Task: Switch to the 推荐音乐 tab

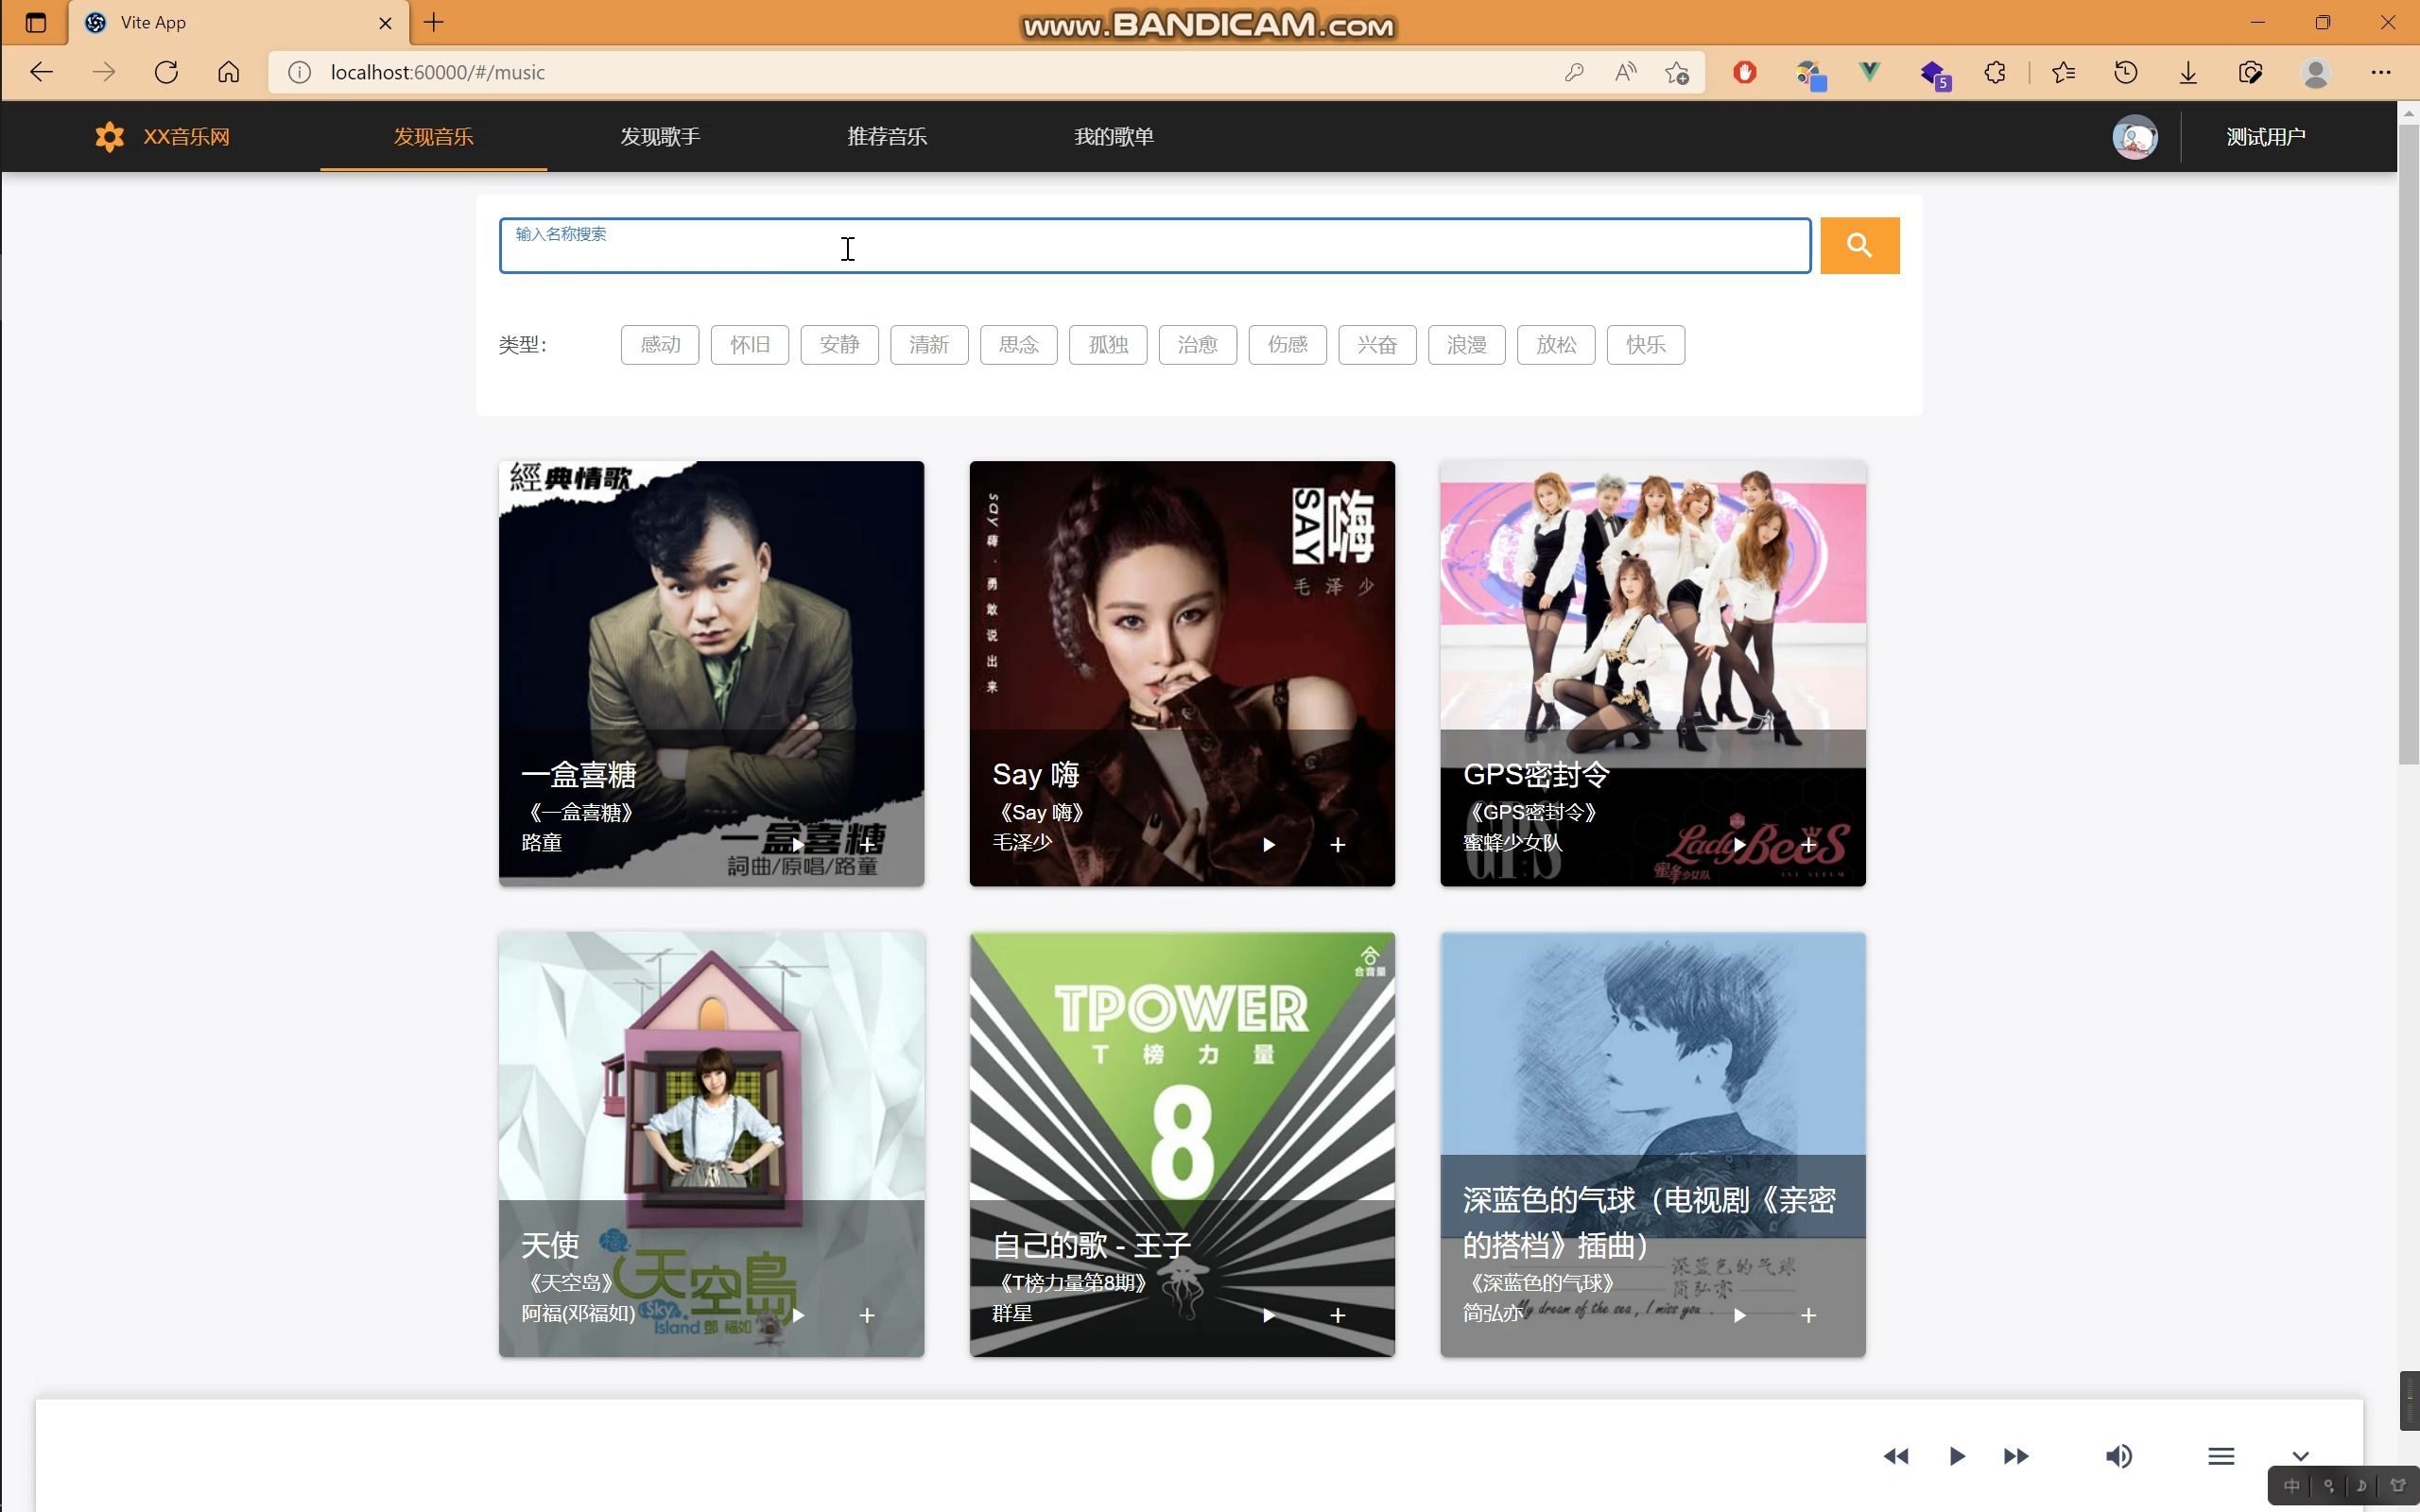Action: coord(887,136)
